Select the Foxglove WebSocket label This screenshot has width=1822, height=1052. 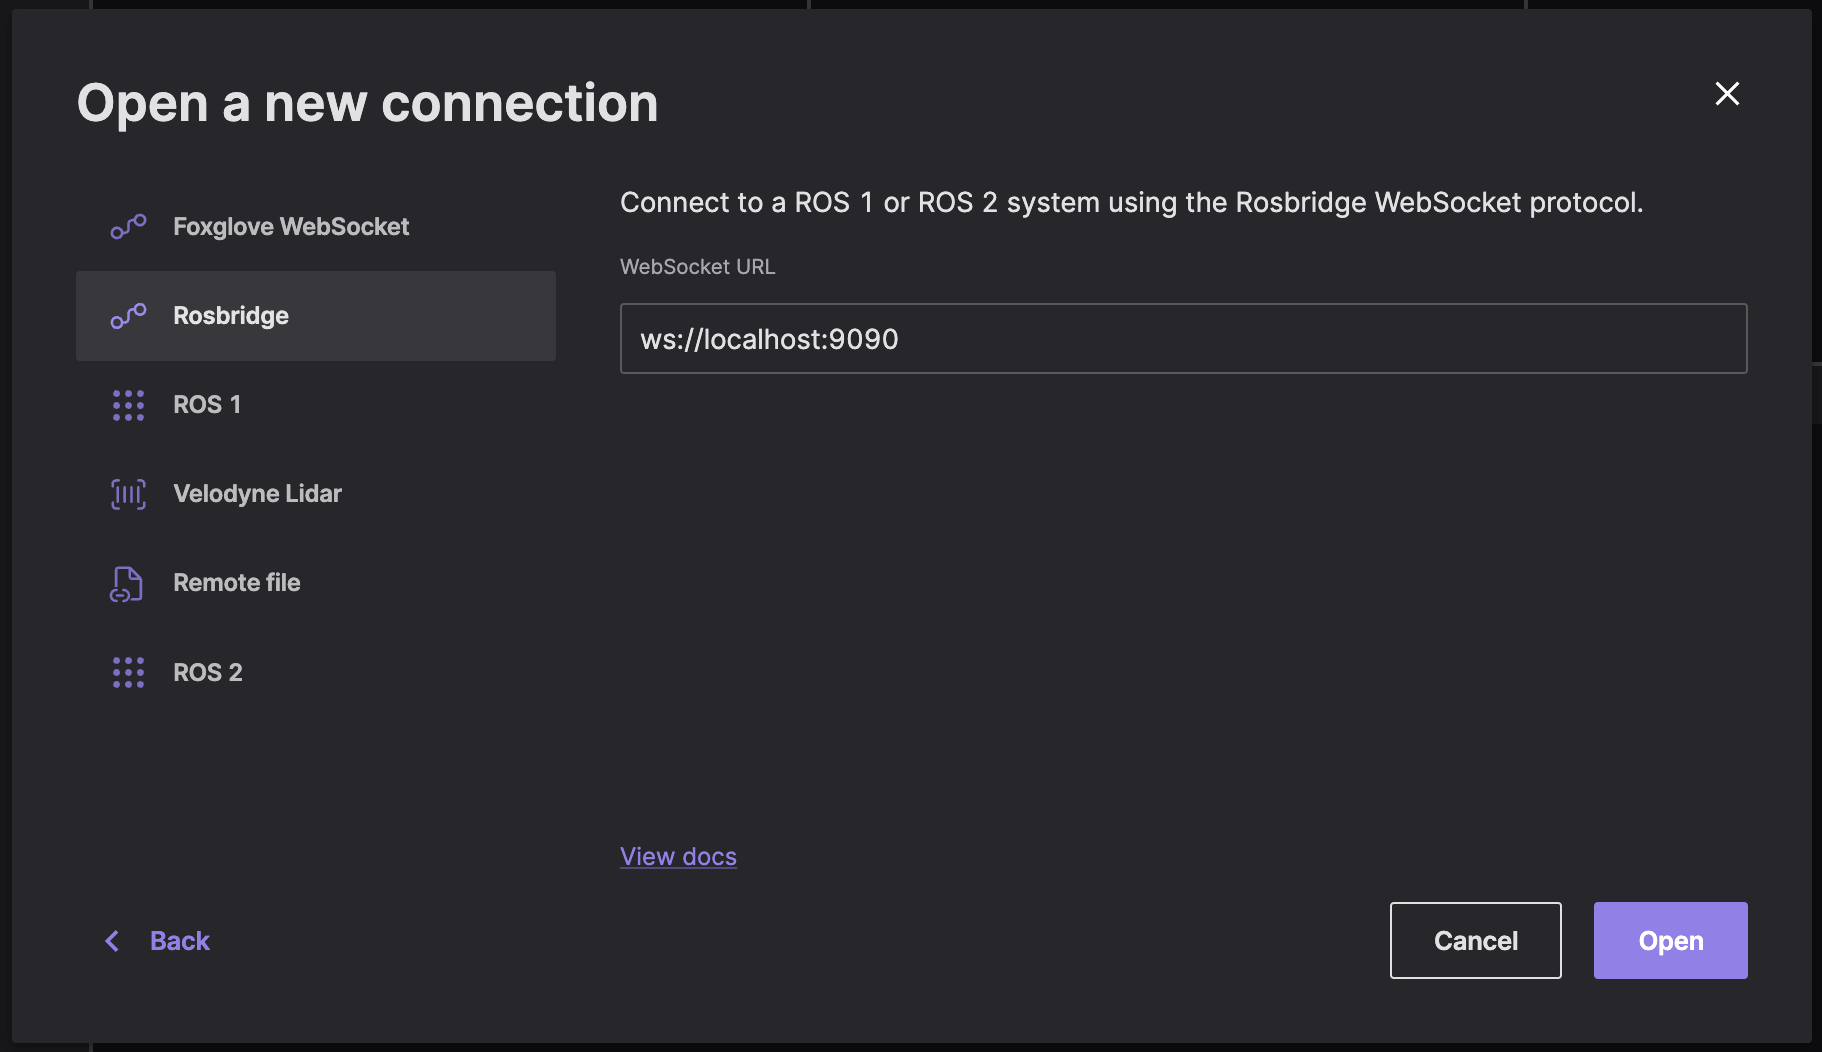291,227
